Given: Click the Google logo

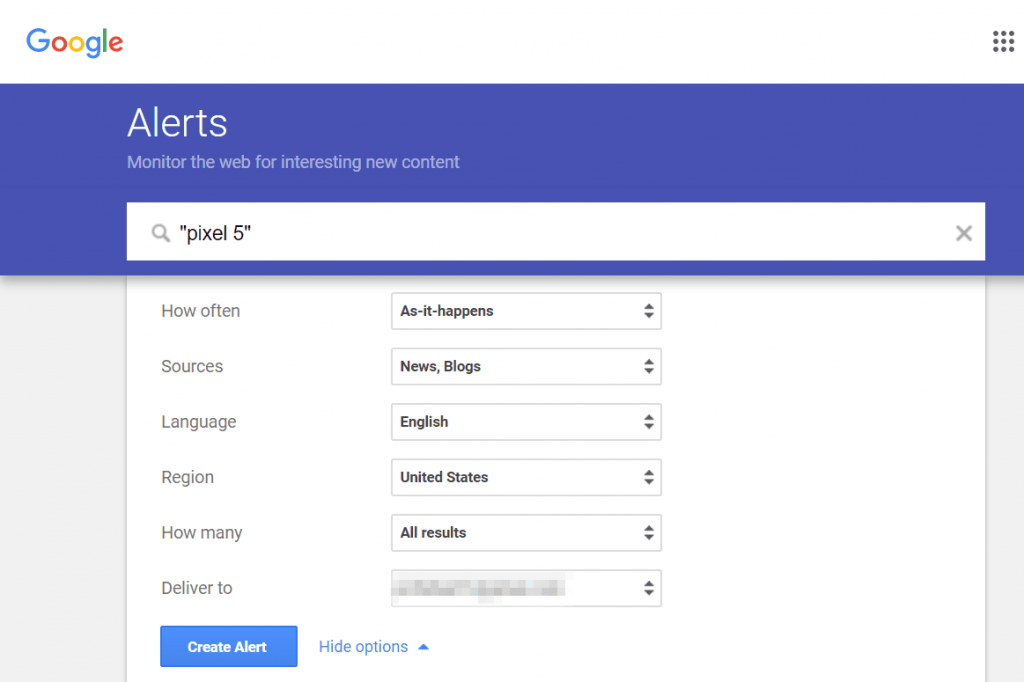Looking at the screenshot, I should [x=74, y=42].
